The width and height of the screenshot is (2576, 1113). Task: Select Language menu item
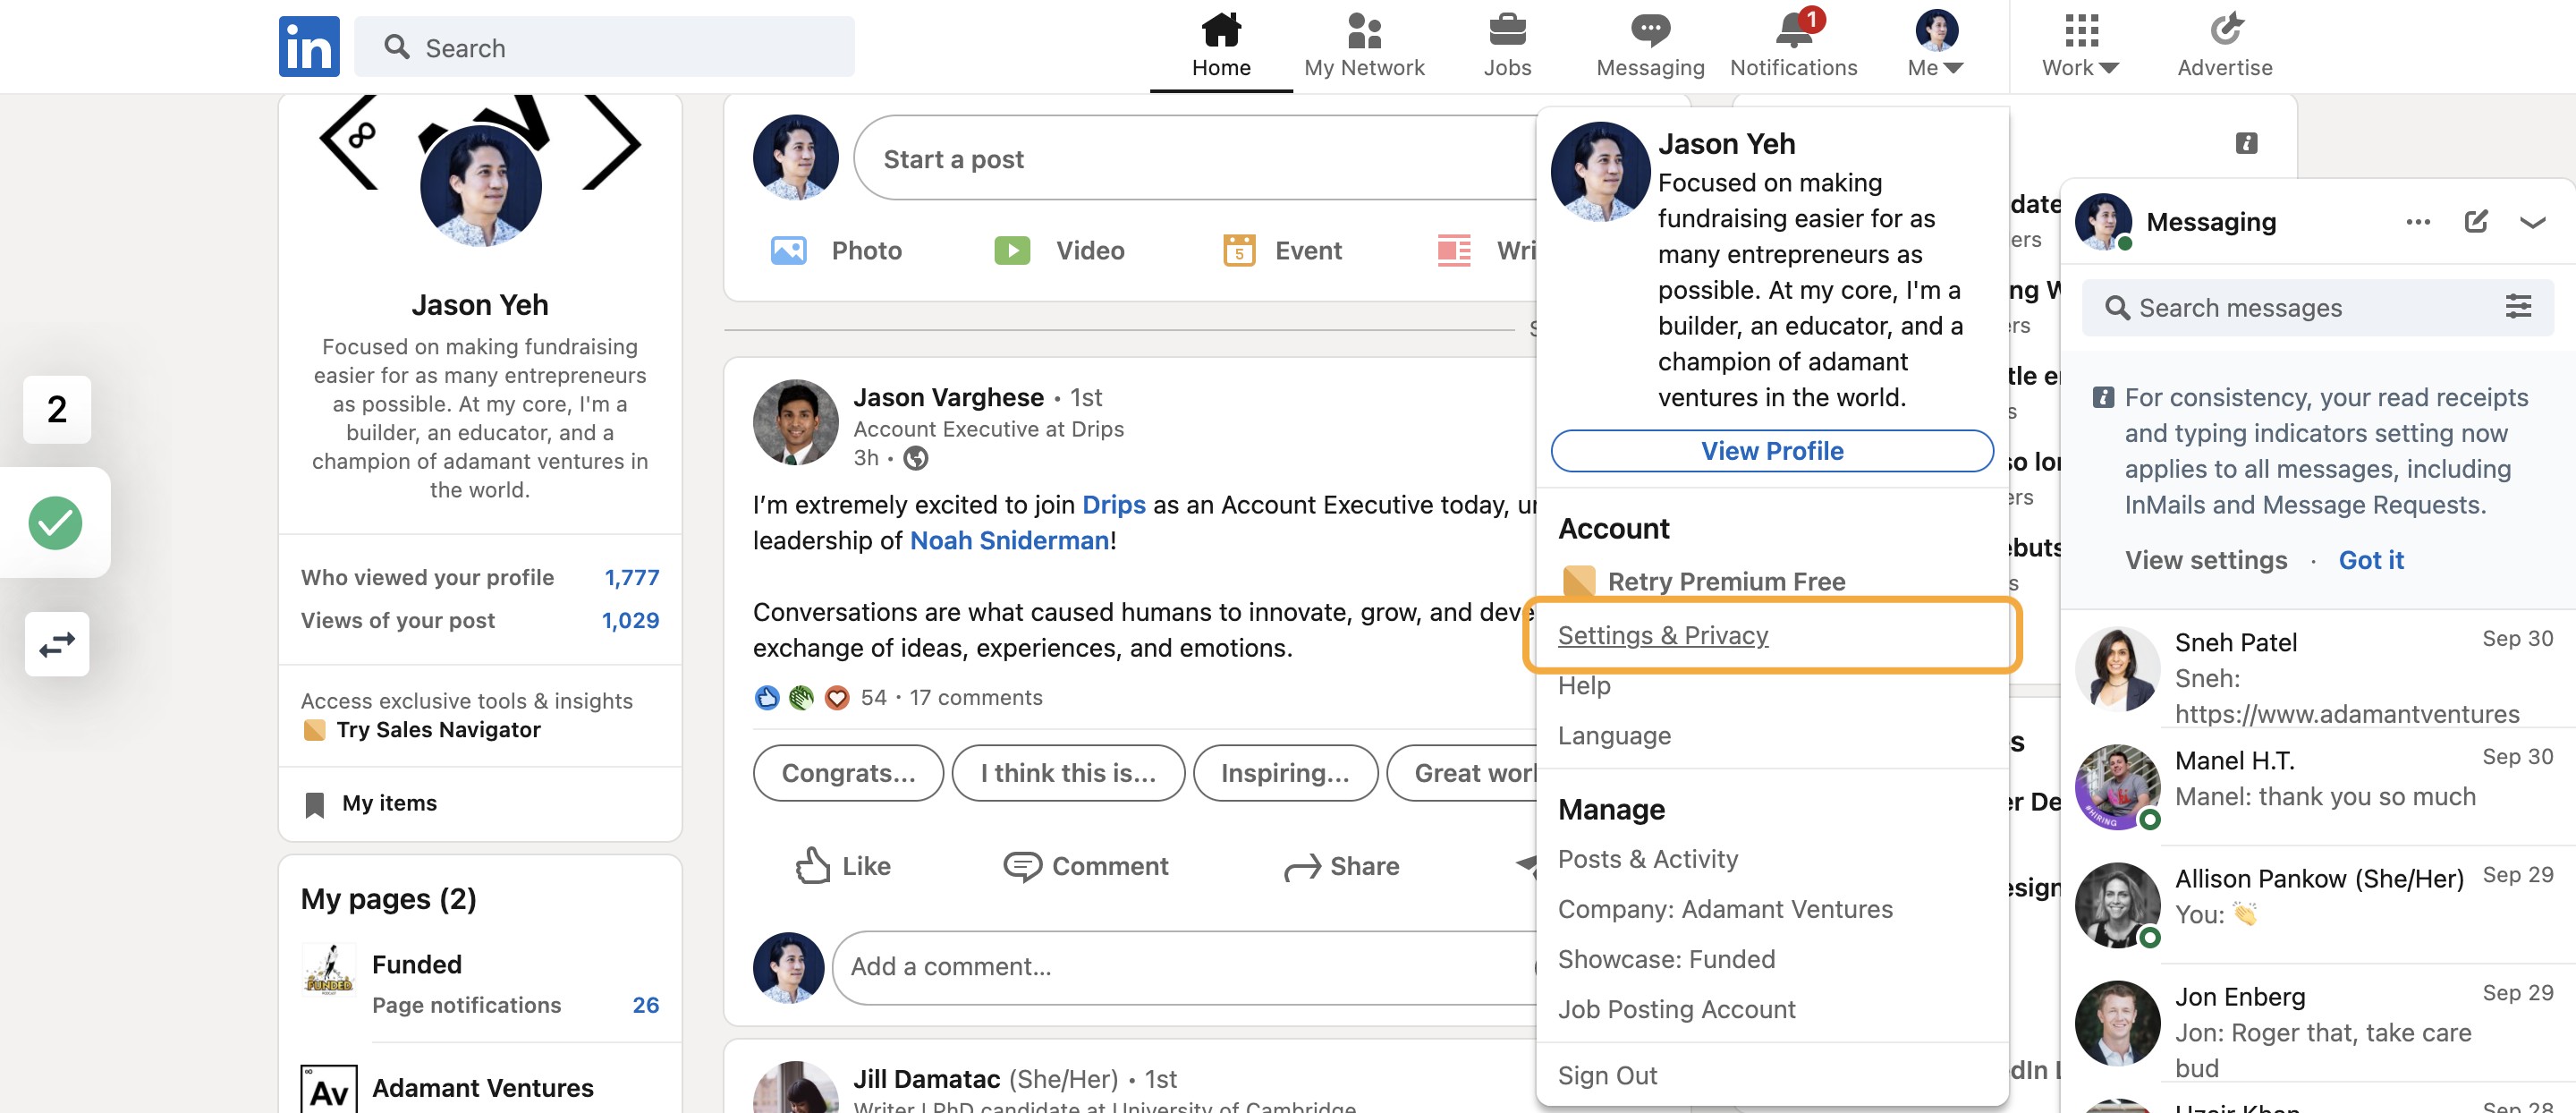click(x=1614, y=735)
